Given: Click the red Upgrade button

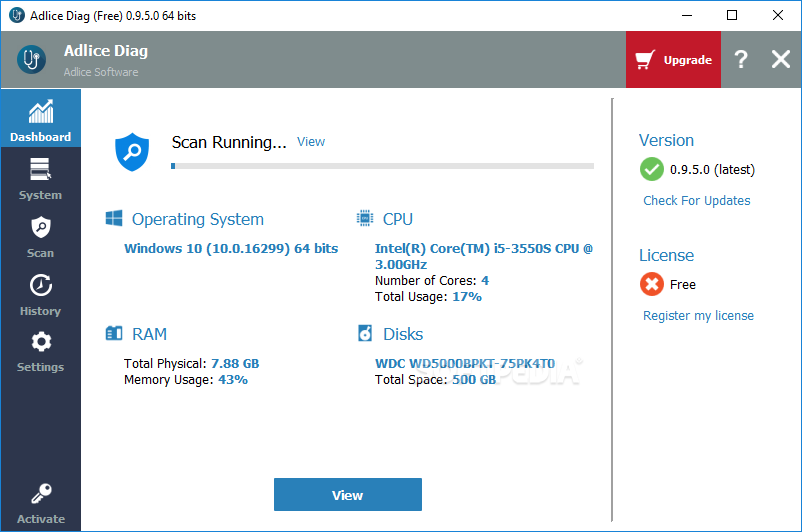Looking at the screenshot, I should coord(673,59).
